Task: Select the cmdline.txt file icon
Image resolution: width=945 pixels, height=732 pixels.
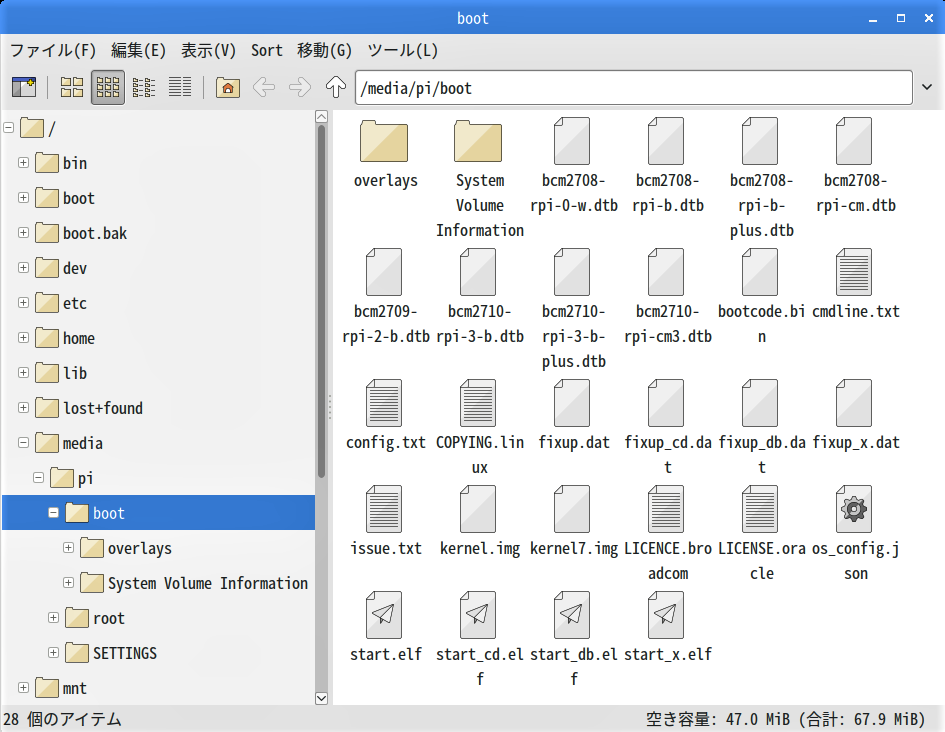Action: pos(854,272)
